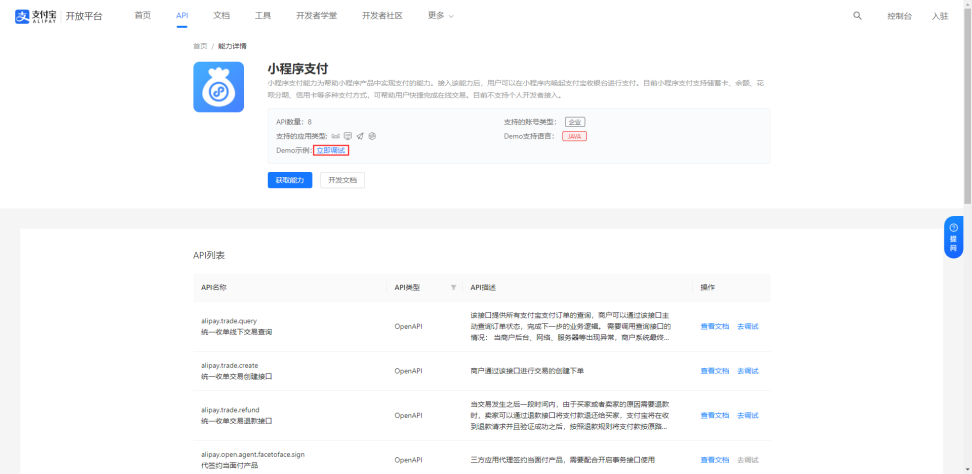
Task: Click the 小程序支付 page title
Action: pos(298,69)
